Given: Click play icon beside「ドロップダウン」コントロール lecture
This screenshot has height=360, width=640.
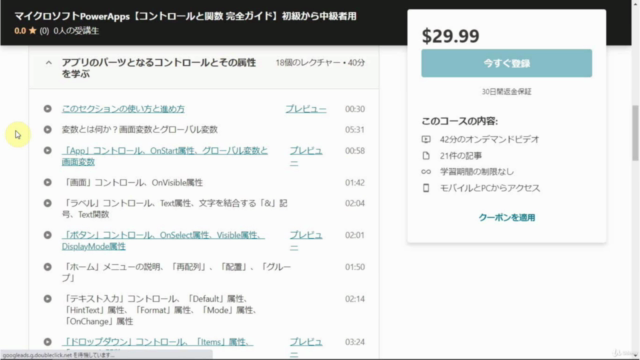Looking at the screenshot, I should 48,342.
